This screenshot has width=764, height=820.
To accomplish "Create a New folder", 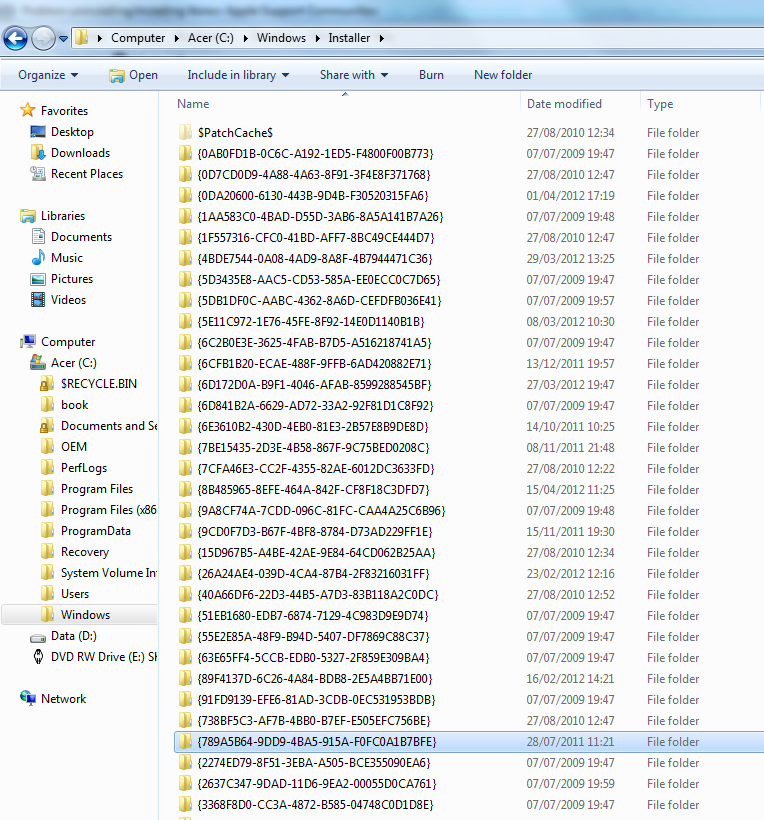I will pos(503,75).
